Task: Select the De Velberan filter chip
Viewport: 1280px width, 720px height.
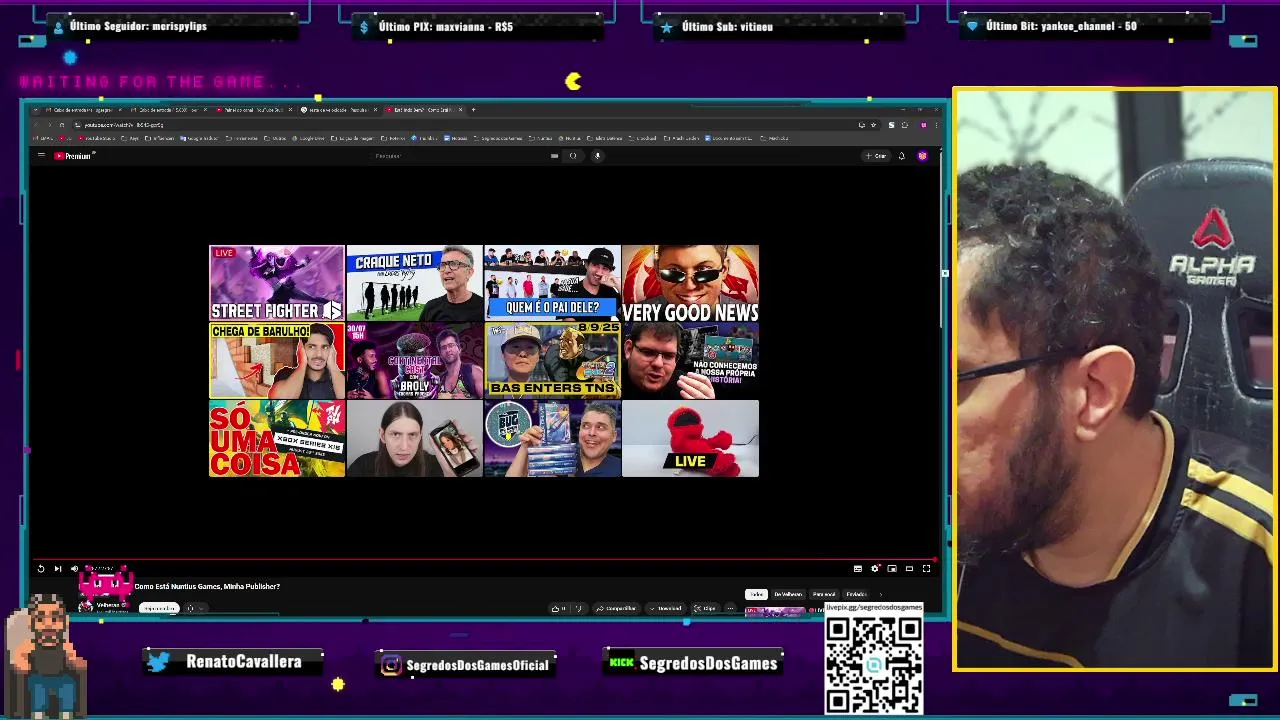Action: [788, 594]
